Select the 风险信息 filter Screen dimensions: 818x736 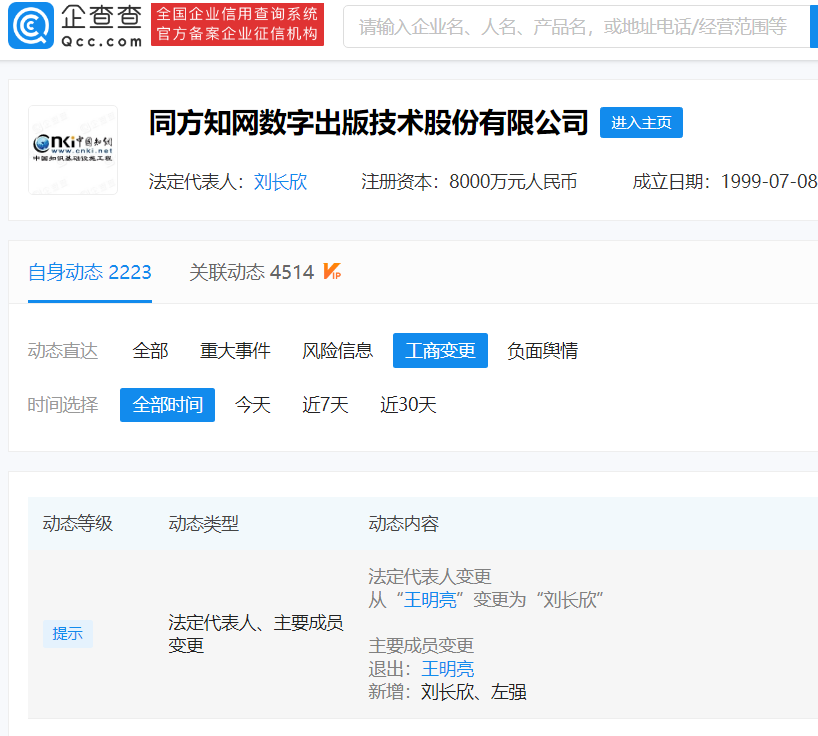338,351
